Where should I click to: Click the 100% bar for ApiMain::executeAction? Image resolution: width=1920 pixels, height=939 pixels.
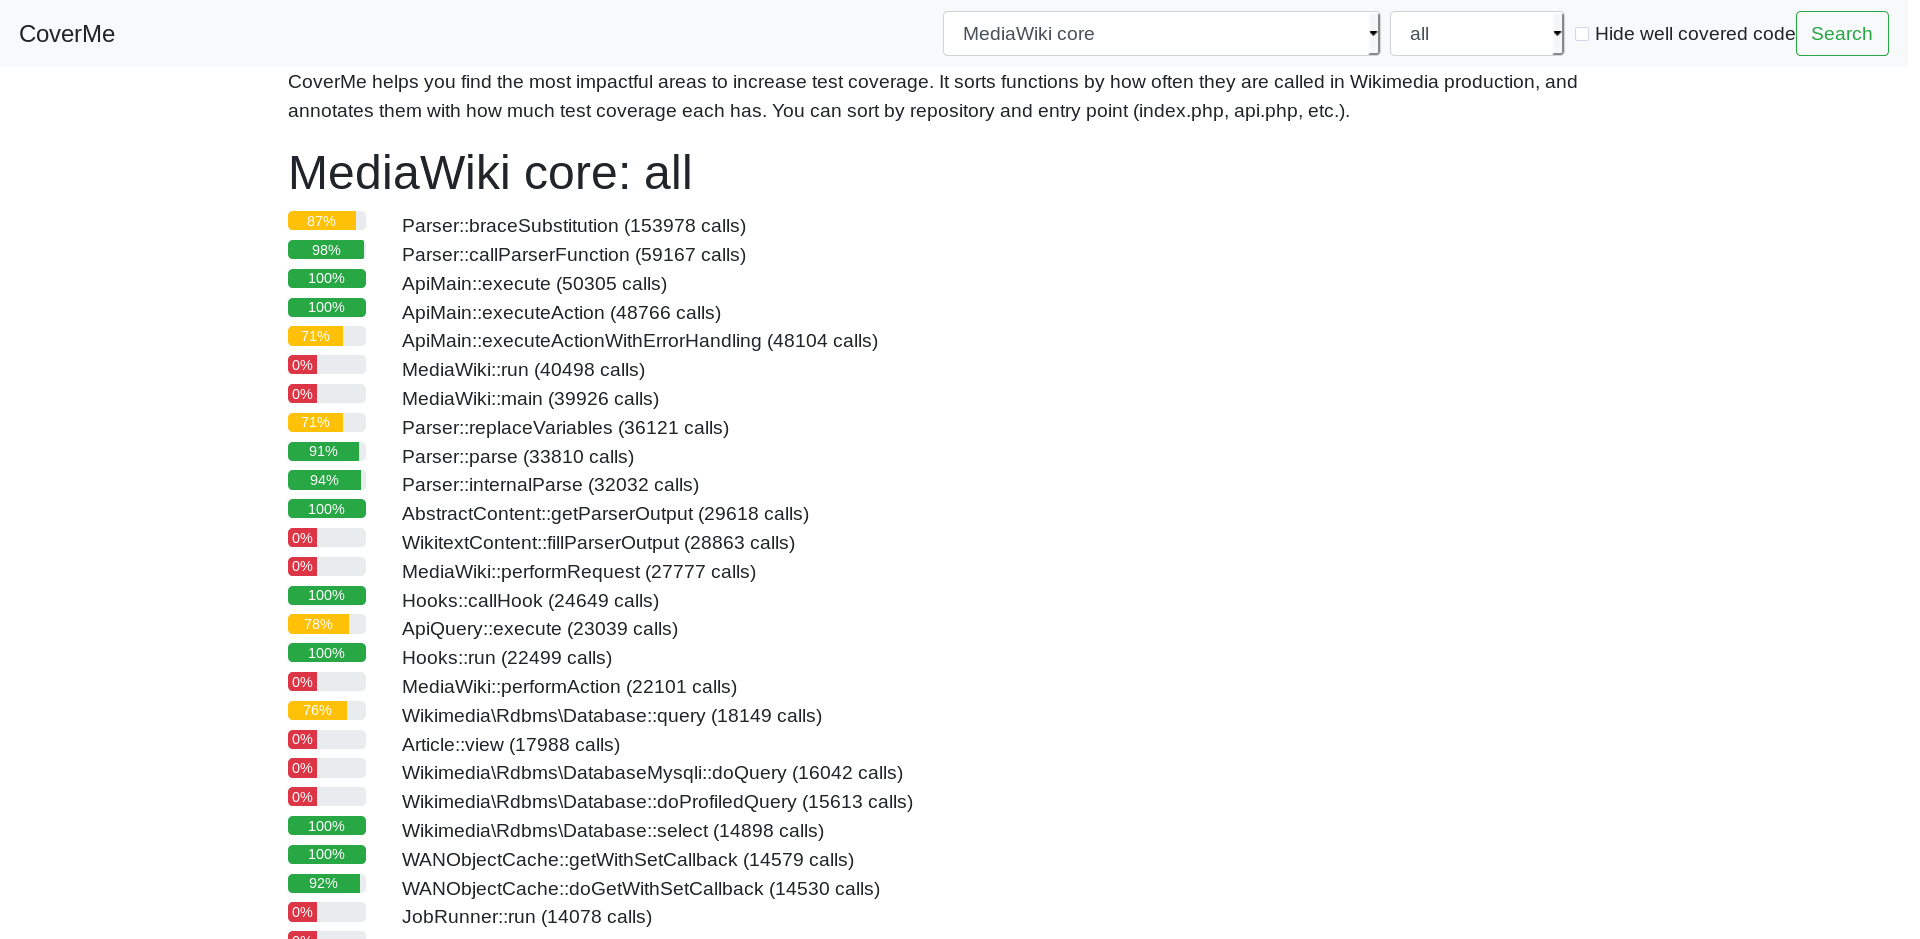point(327,307)
